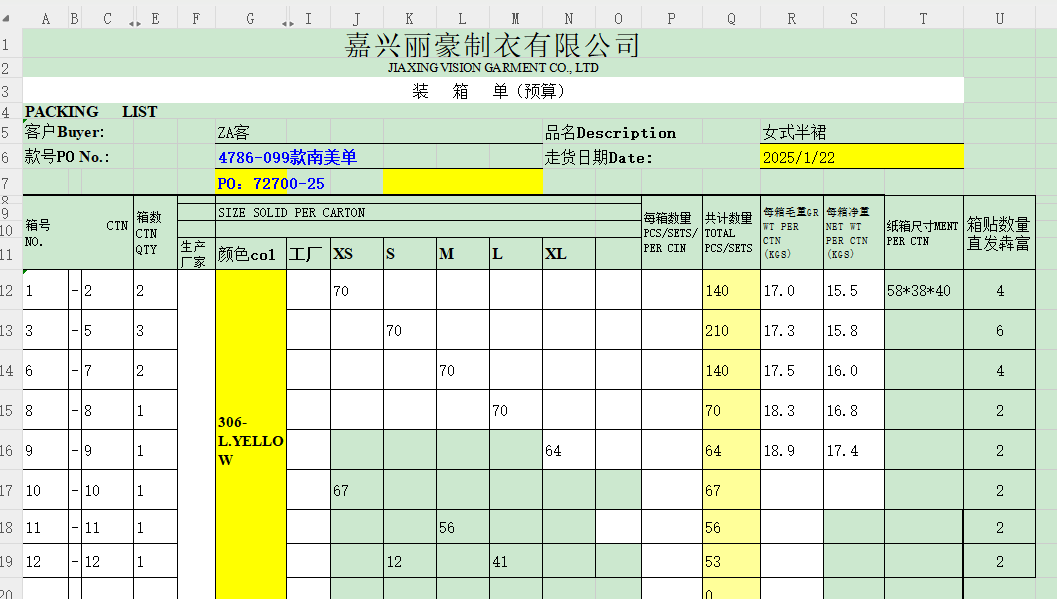Click the company name title 嘉兴丽豪制衣有限公司

[x=492, y=45]
